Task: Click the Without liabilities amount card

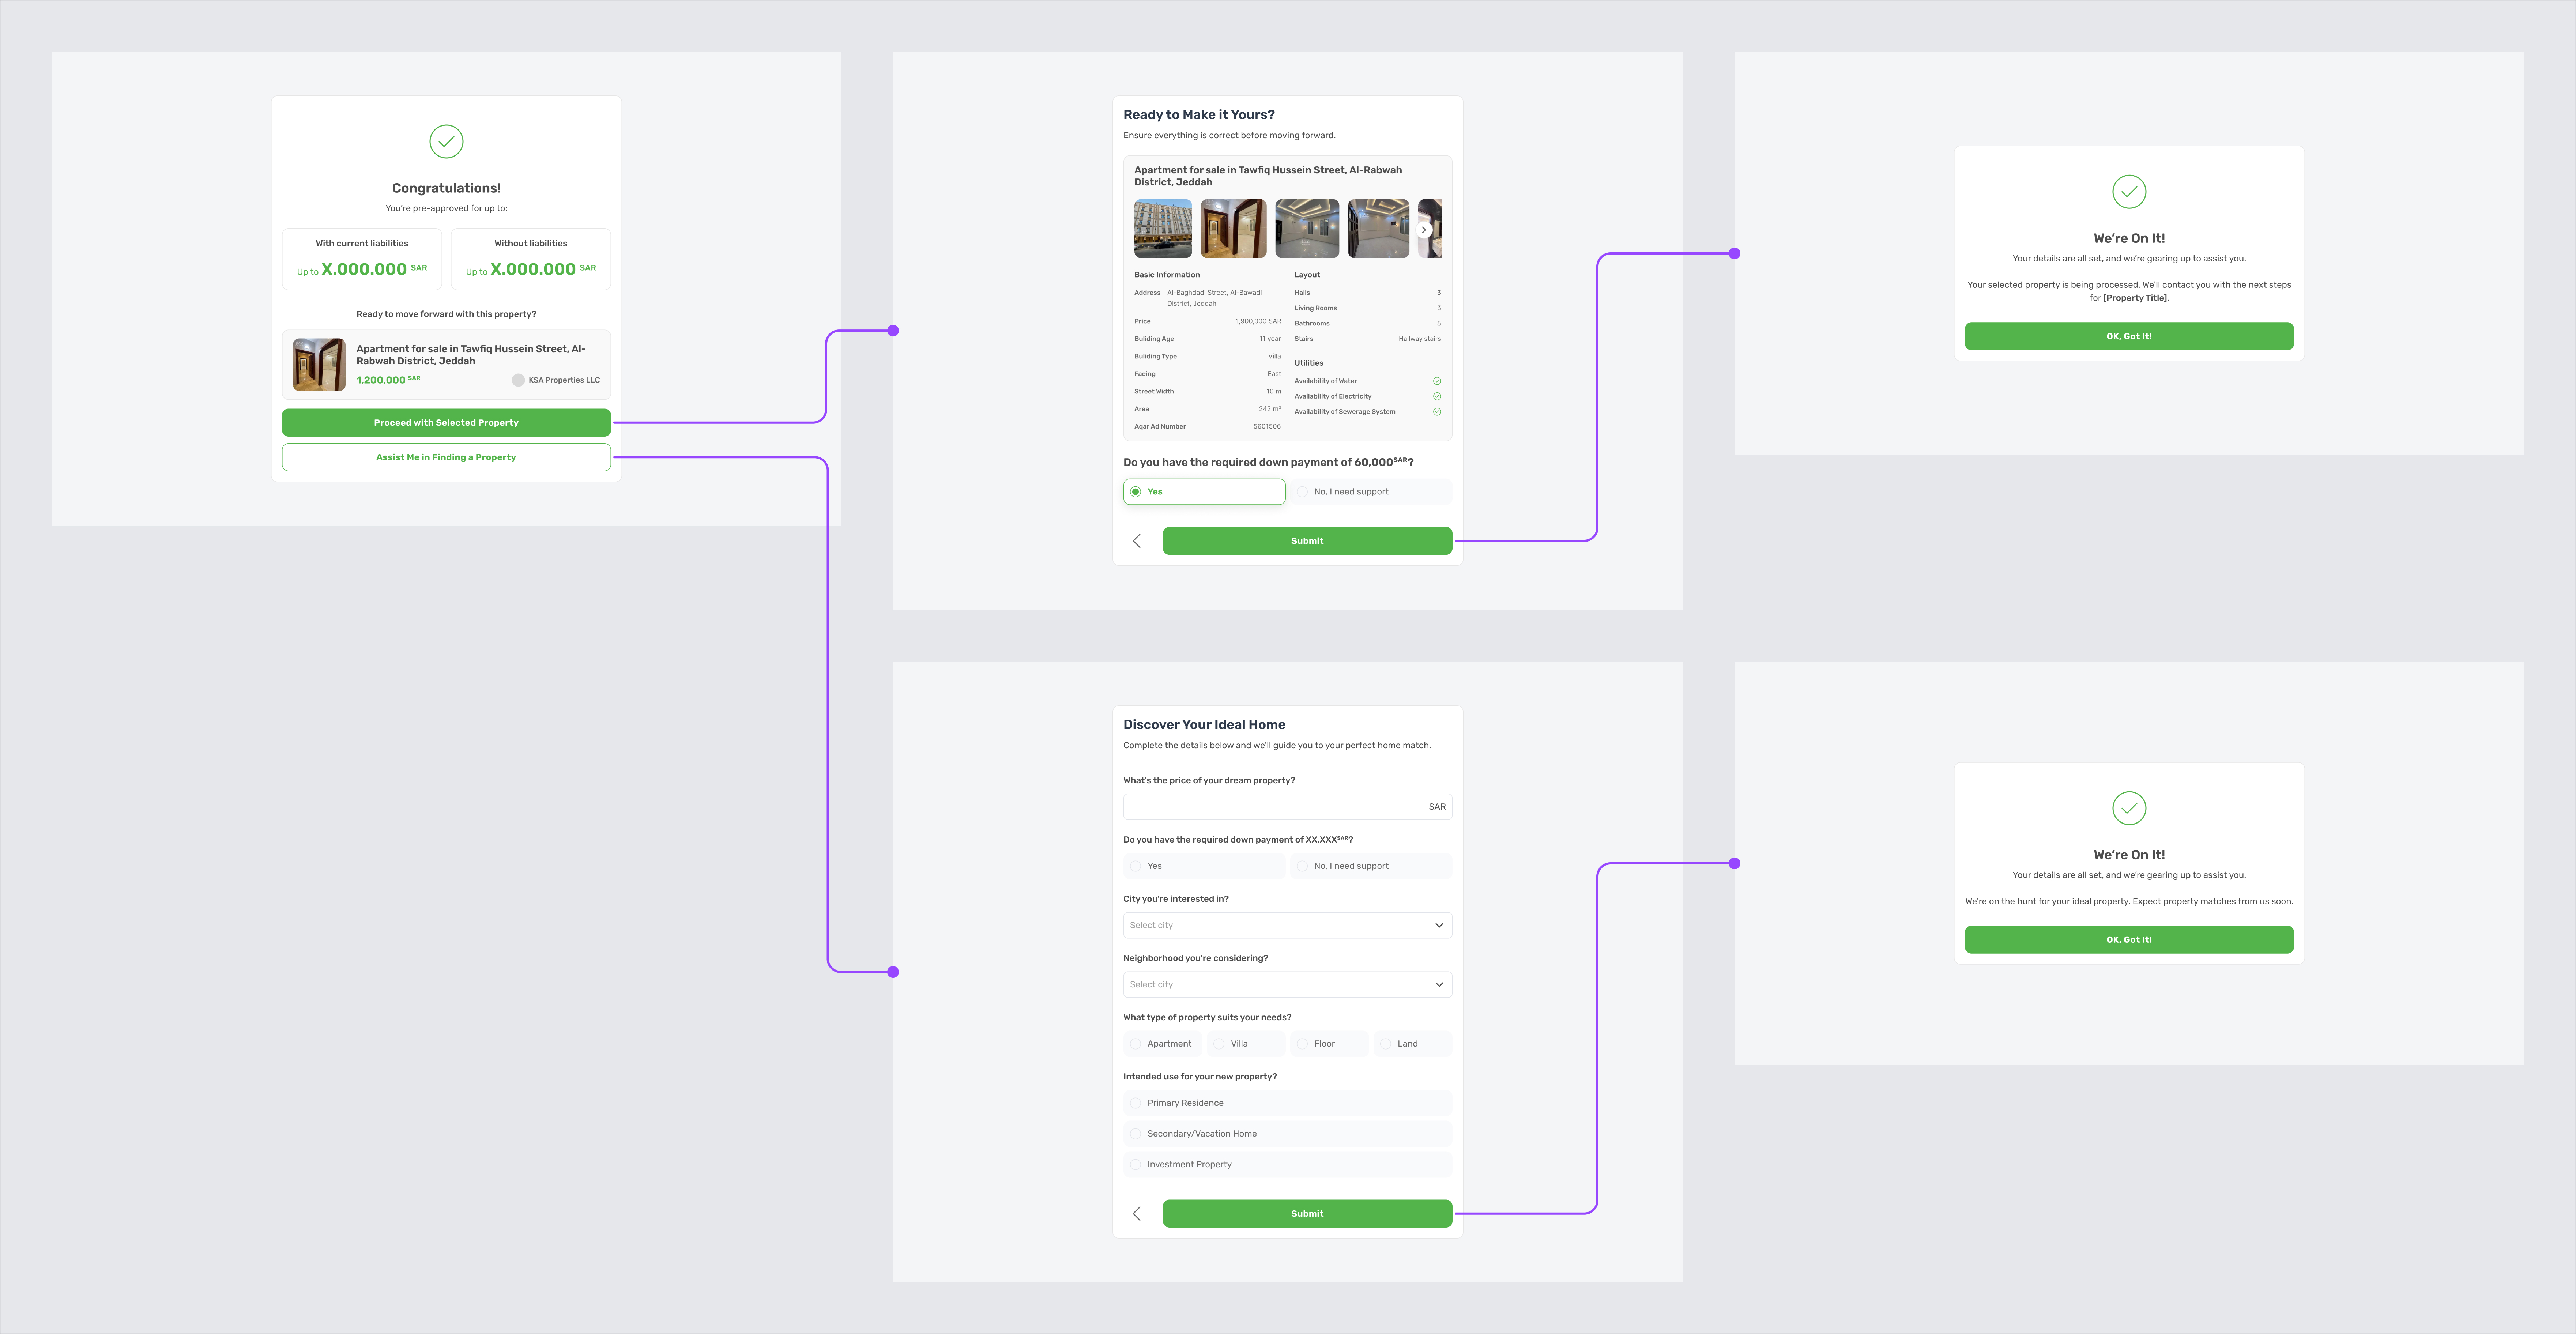Action: point(531,259)
